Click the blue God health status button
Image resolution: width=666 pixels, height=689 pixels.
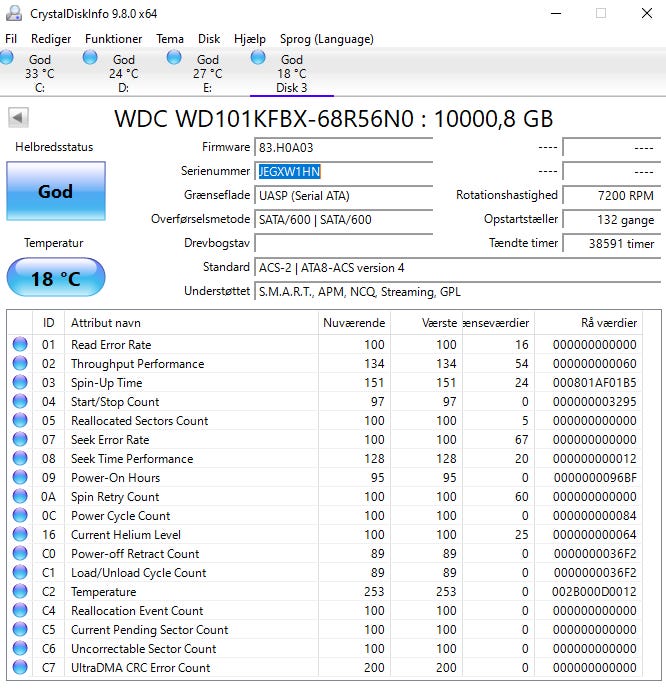click(55, 191)
